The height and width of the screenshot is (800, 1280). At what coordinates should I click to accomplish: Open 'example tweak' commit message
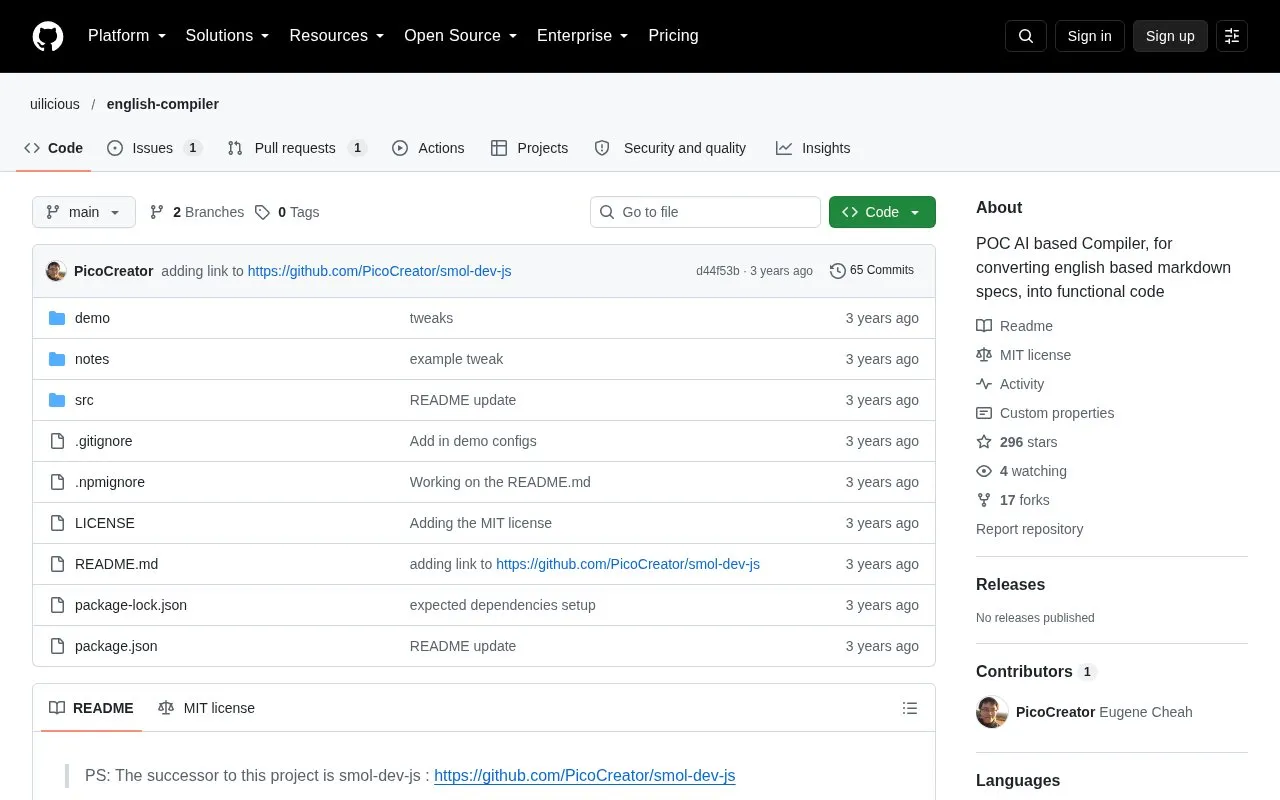pyautogui.click(x=456, y=359)
